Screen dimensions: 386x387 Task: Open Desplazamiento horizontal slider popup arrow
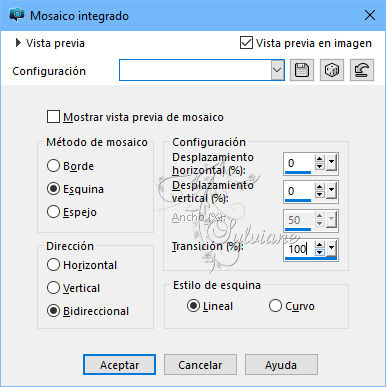click(331, 163)
